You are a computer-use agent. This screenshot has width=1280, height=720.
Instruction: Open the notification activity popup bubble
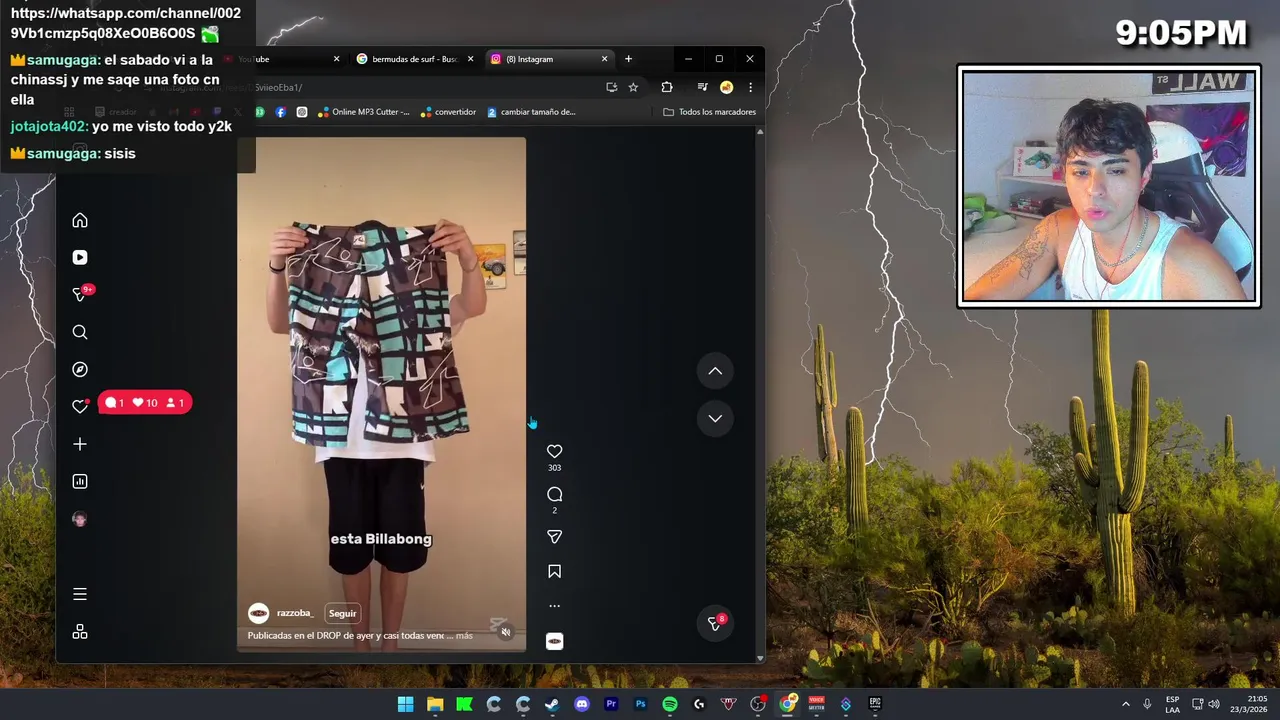click(x=145, y=403)
